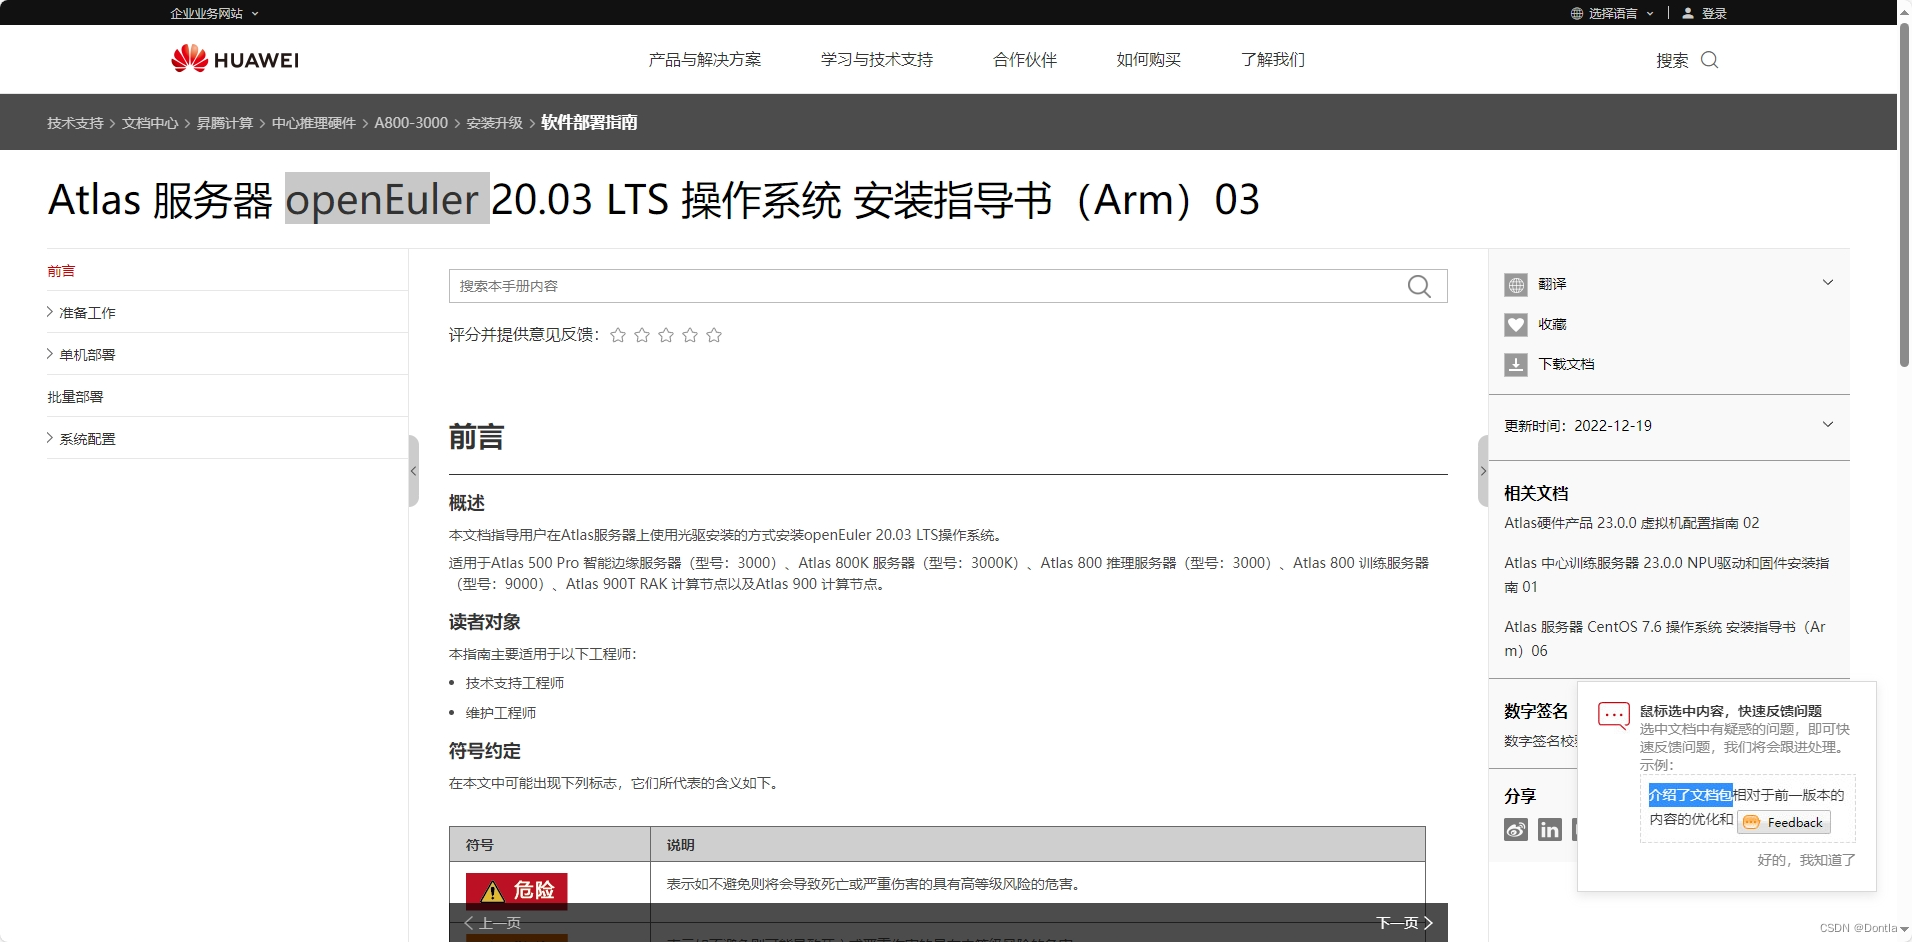Image resolution: width=1912 pixels, height=942 pixels.
Task: Click the 下载文档 download icon
Action: coord(1516,365)
